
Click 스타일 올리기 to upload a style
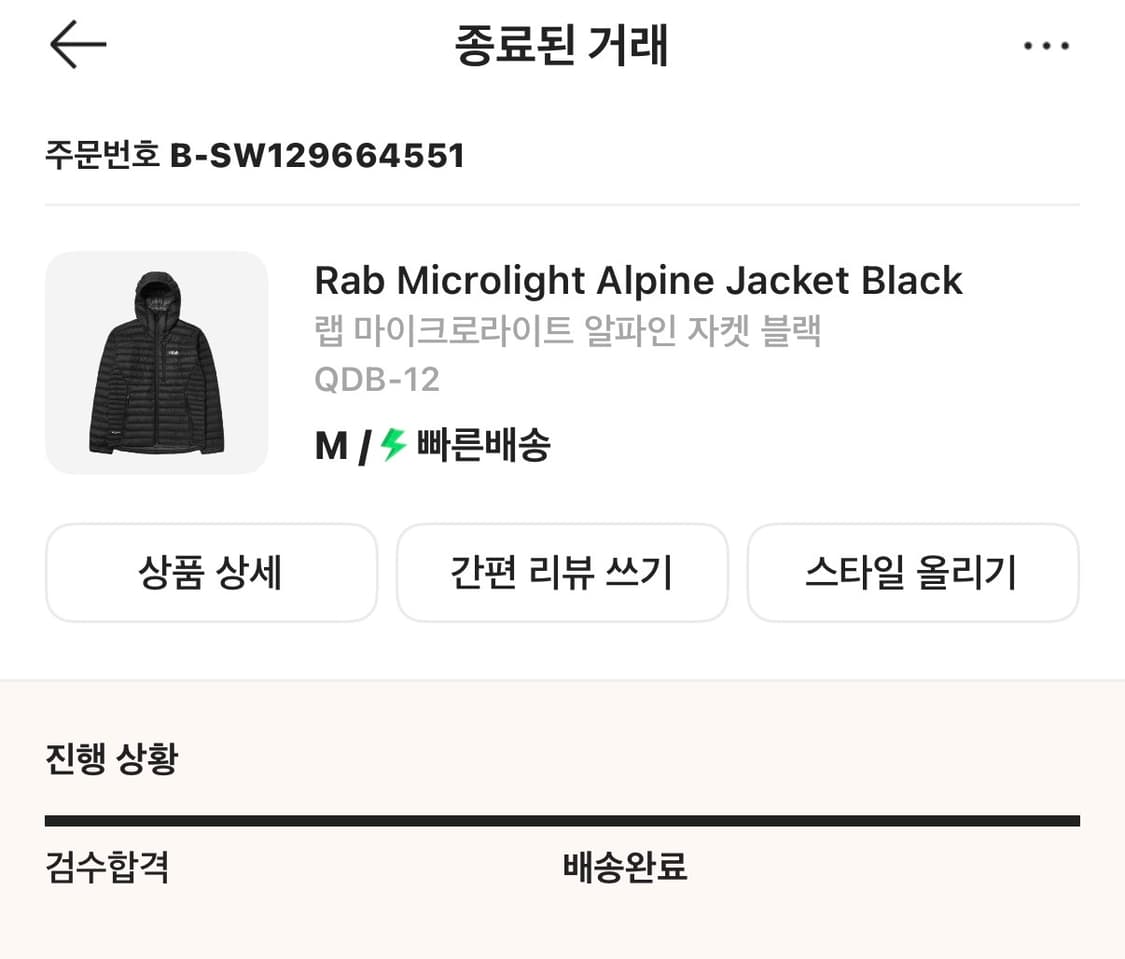pyautogui.click(x=913, y=572)
